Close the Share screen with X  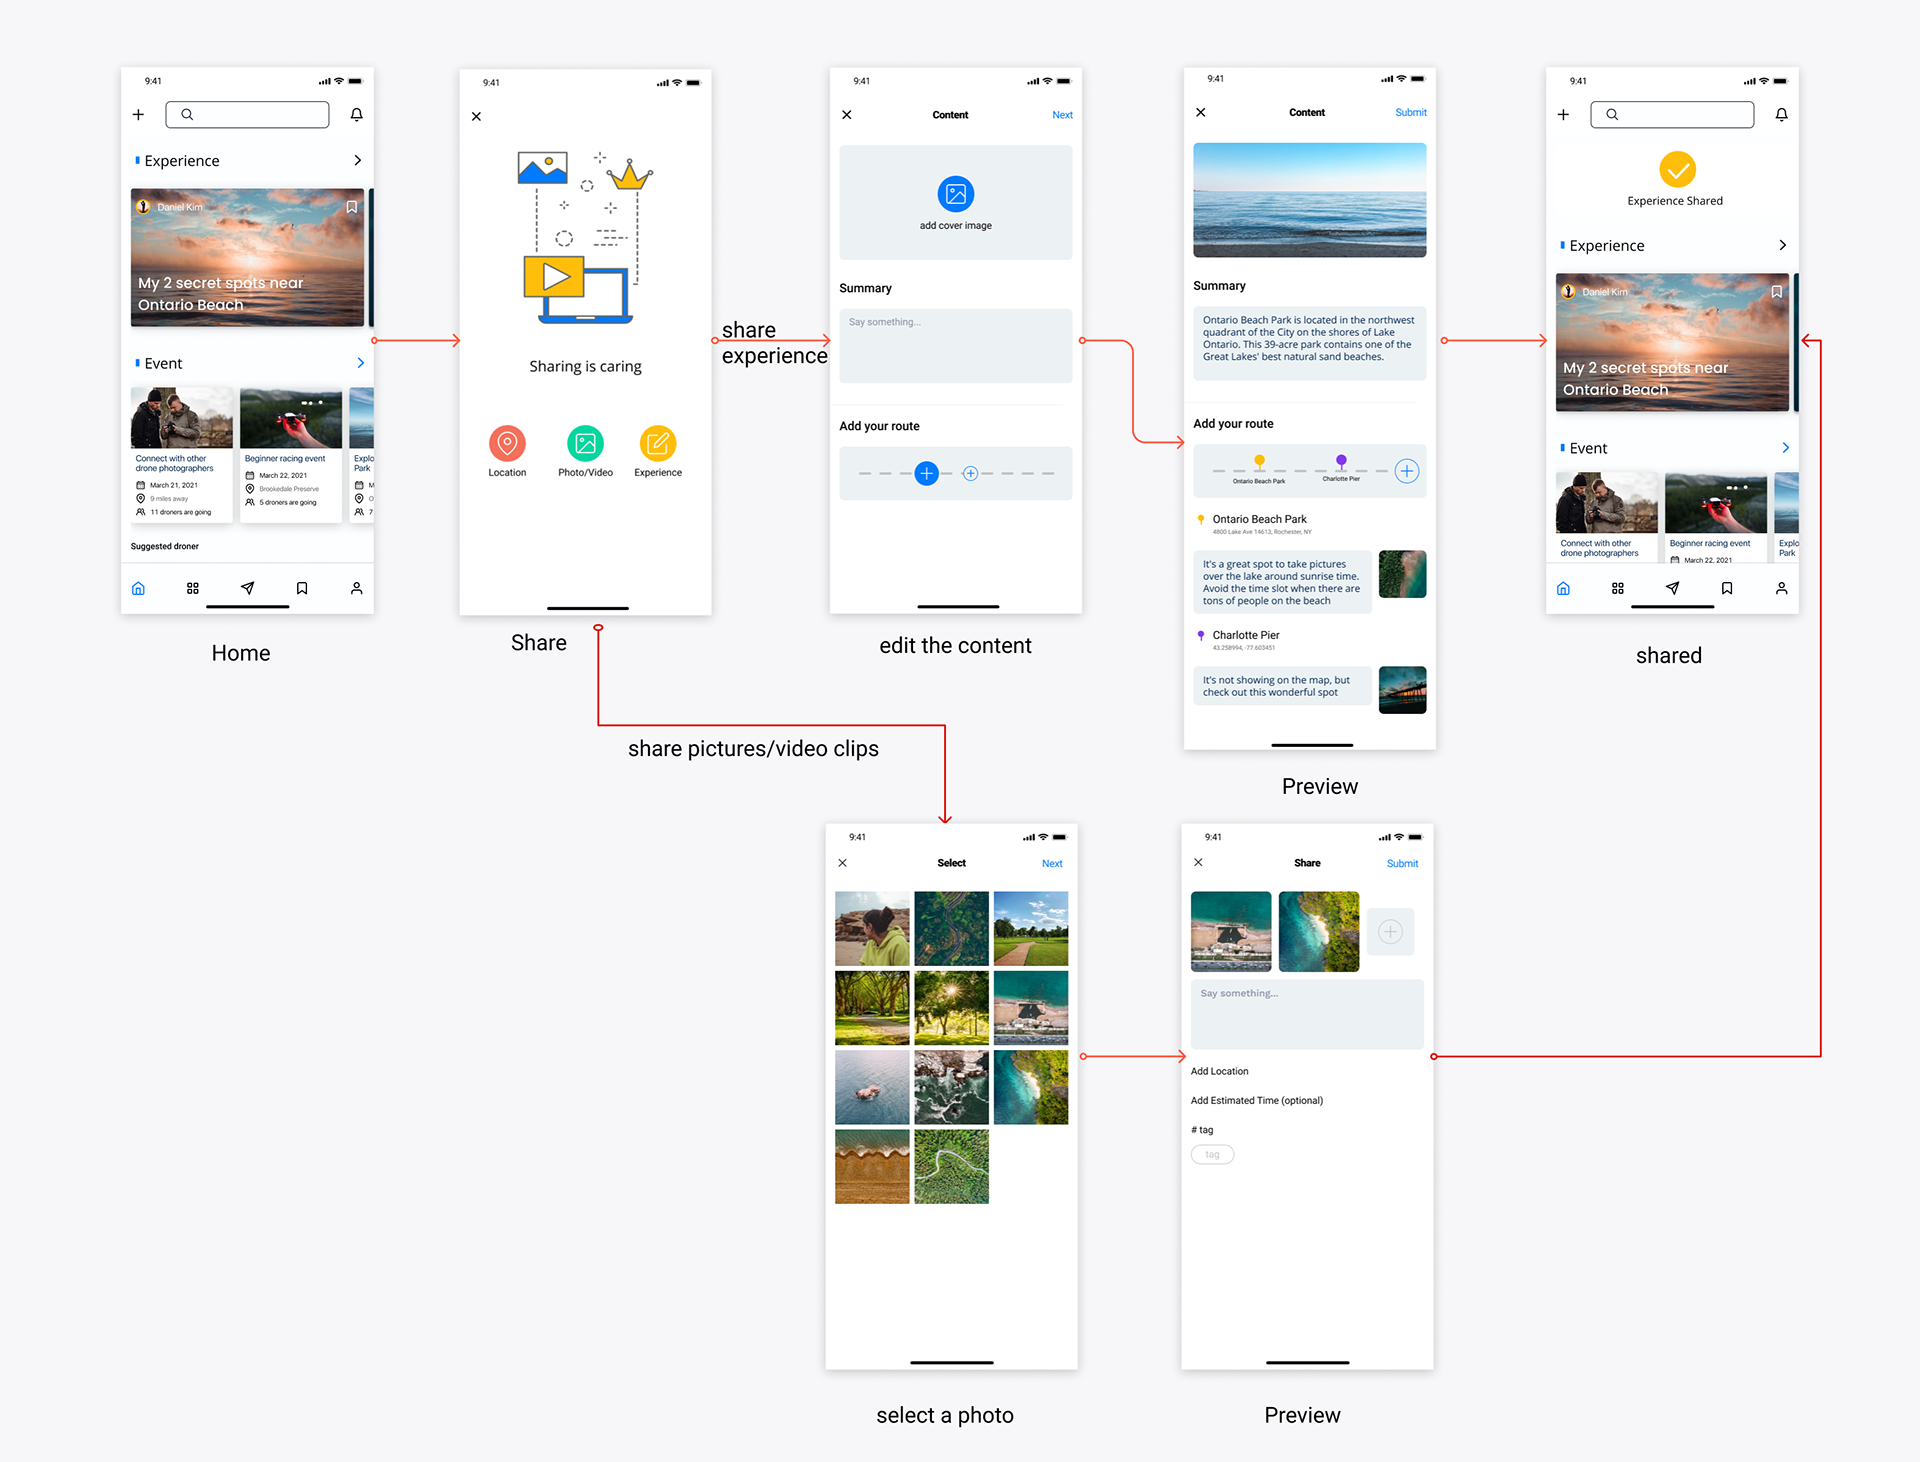[476, 117]
